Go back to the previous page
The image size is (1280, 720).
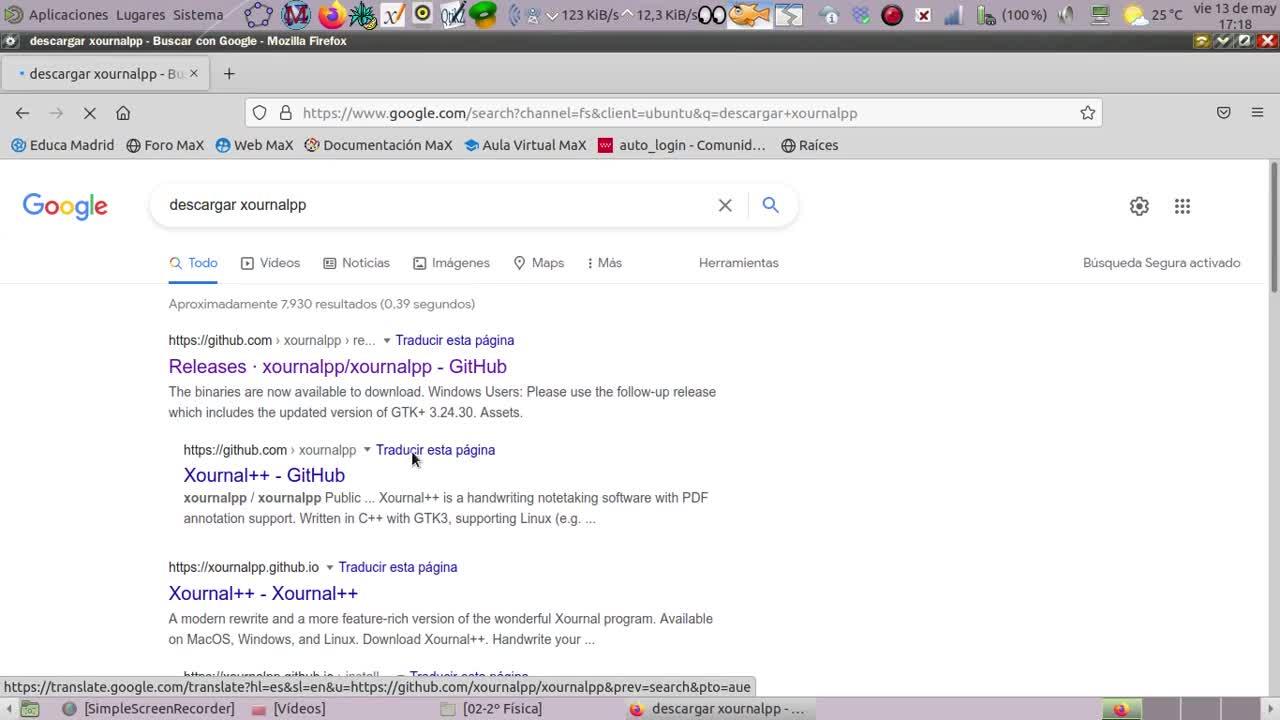tap(22, 113)
